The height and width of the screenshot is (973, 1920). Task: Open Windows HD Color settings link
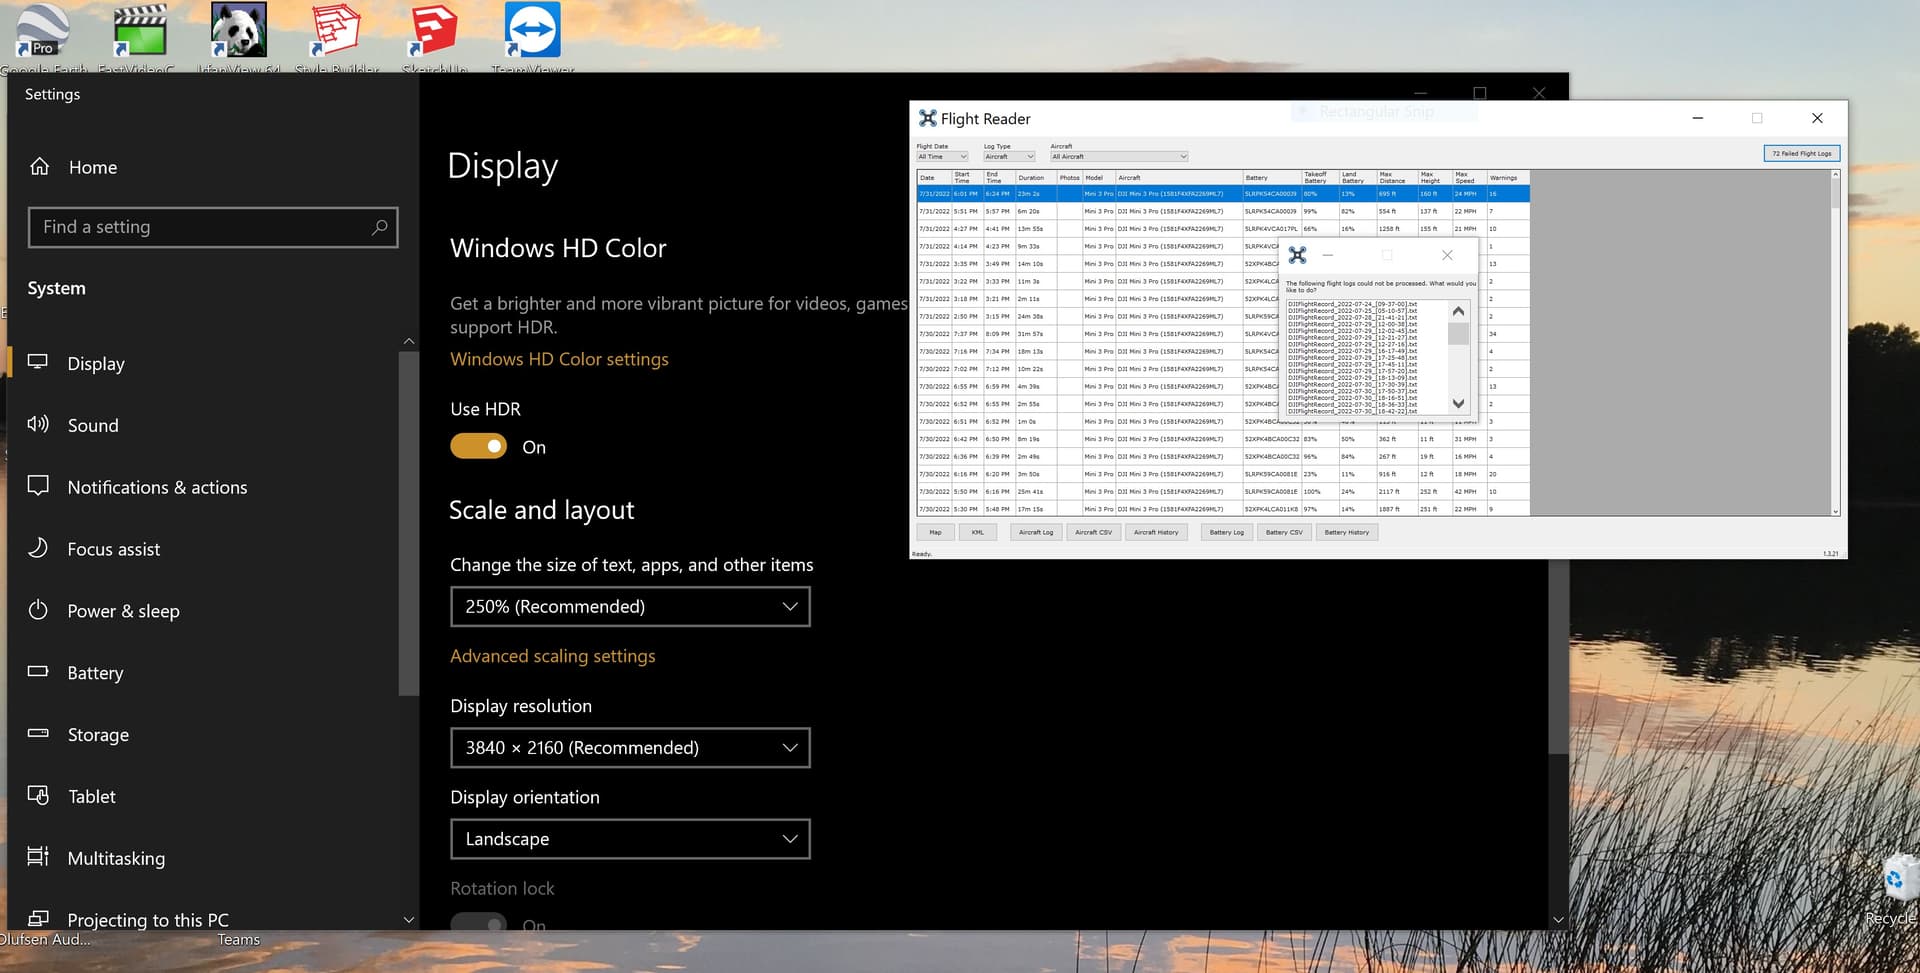coord(559,359)
